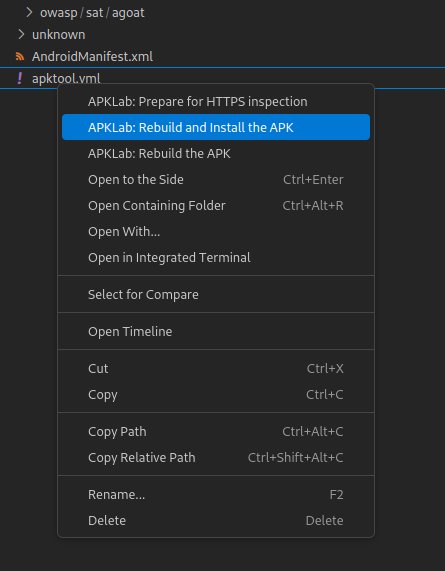
Task: Expand the owasp/sat/agoat folder chevron
Action: pos(29,12)
